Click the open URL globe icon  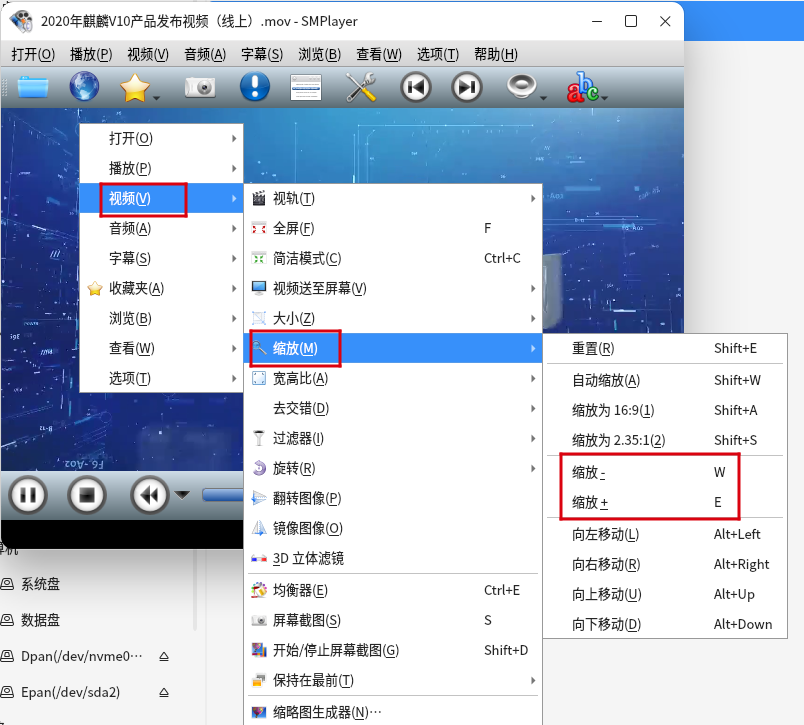point(84,88)
